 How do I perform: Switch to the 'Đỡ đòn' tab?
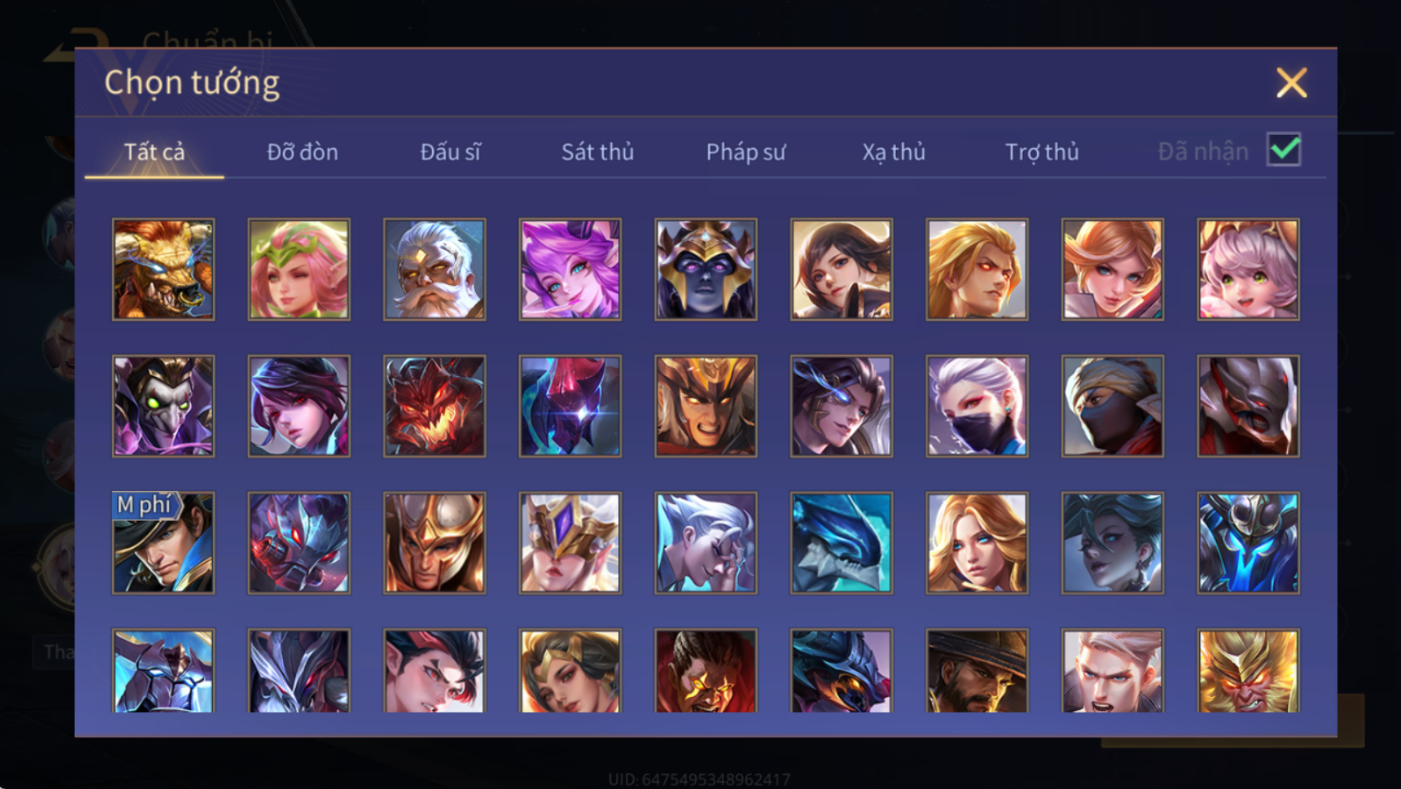(302, 152)
